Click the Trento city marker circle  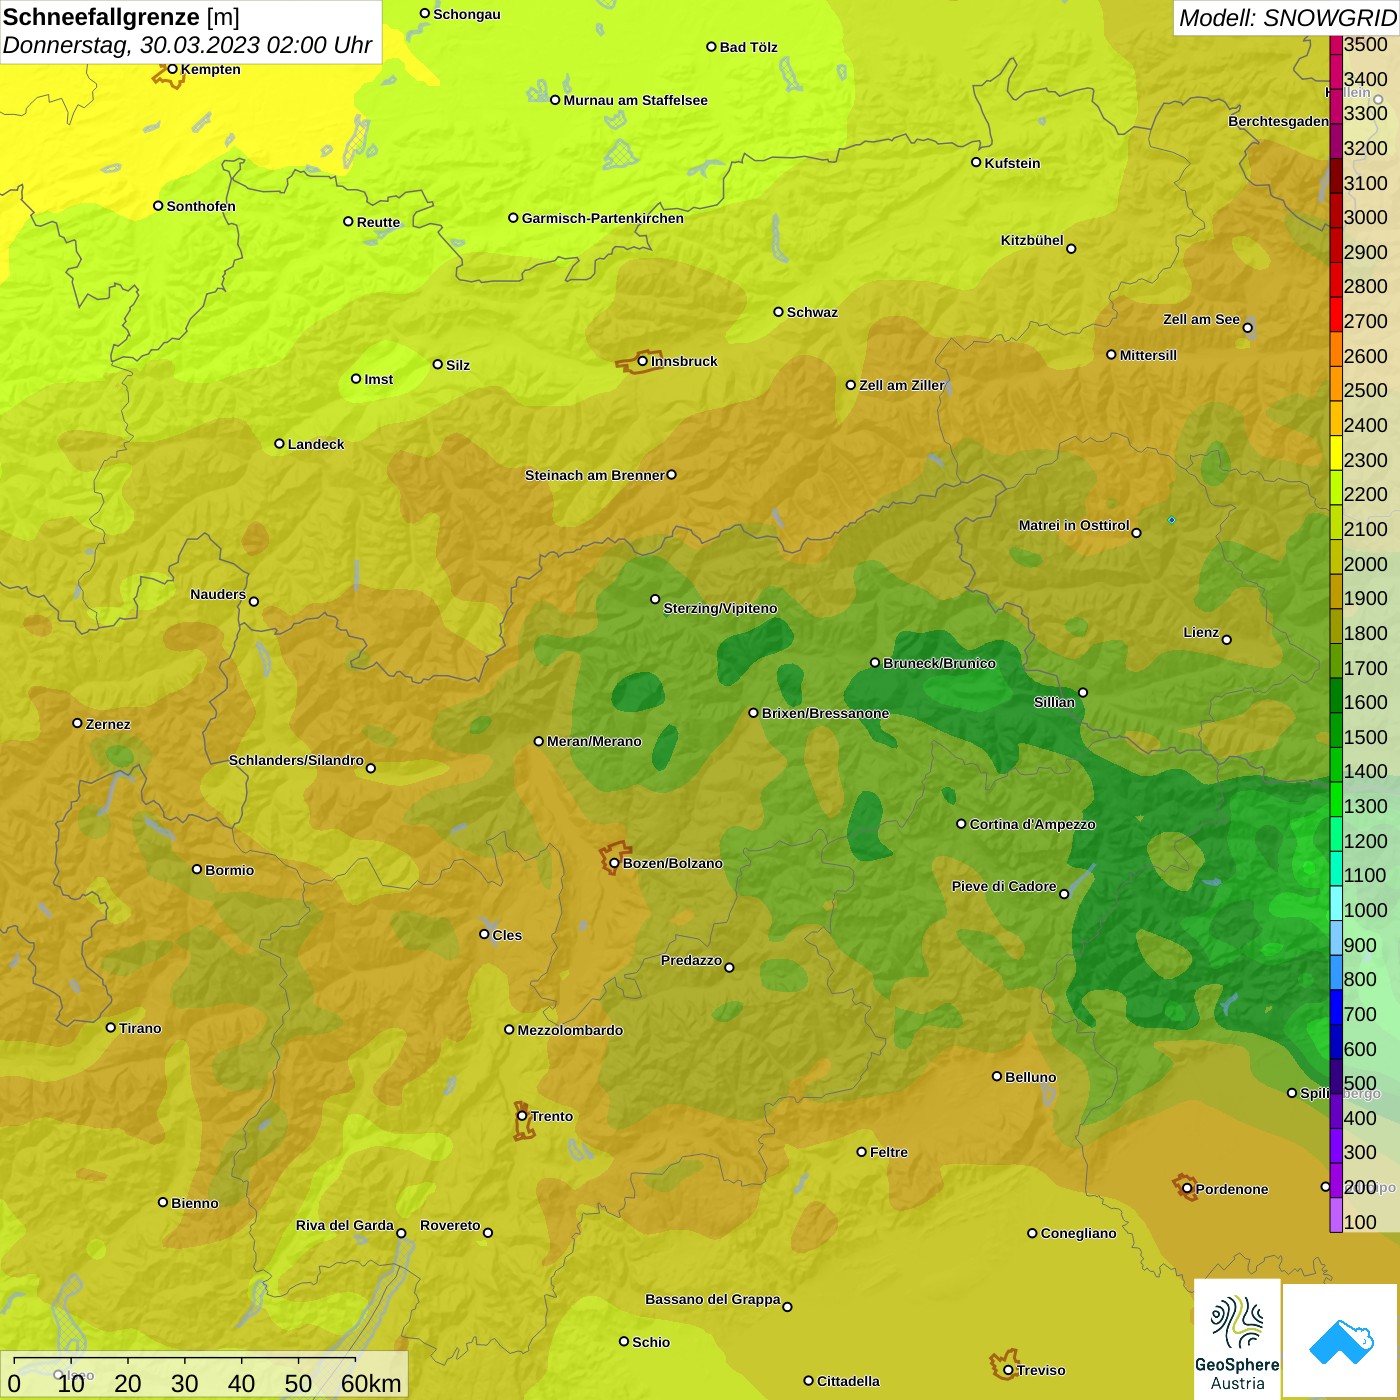(522, 1116)
